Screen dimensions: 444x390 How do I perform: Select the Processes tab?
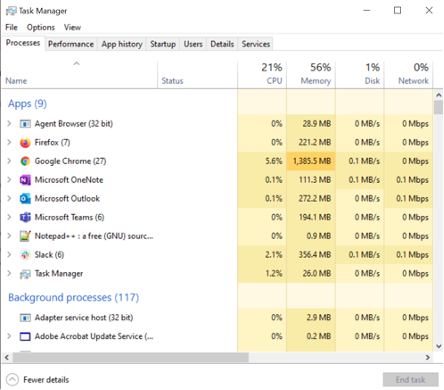pos(23,43)
